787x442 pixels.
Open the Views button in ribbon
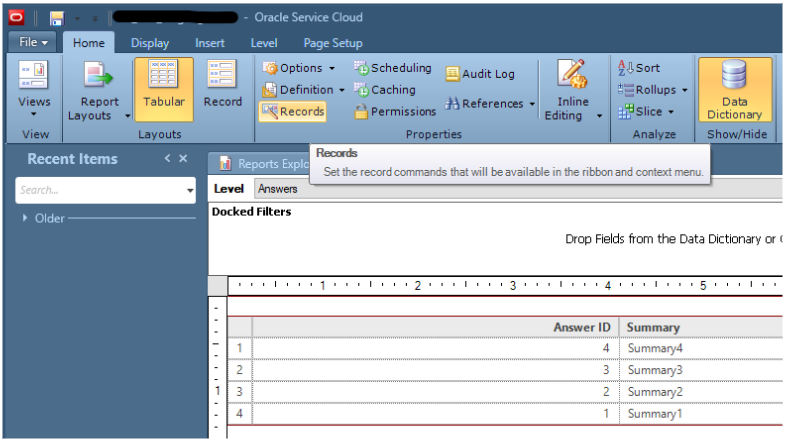pyautogui.click(x=34, y=89)
